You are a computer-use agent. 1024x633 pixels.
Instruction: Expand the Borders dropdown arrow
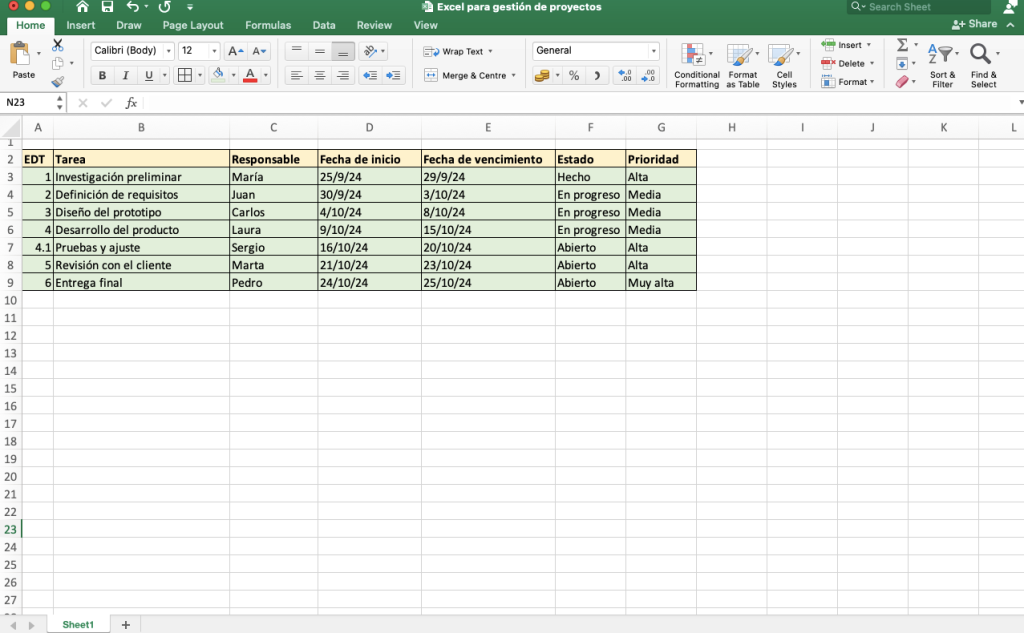pyautogui.click(x=200, y=75)
